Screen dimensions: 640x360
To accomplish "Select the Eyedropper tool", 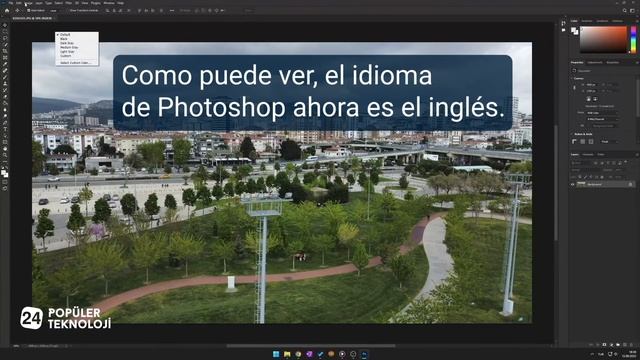I will [x=5, y=64].
